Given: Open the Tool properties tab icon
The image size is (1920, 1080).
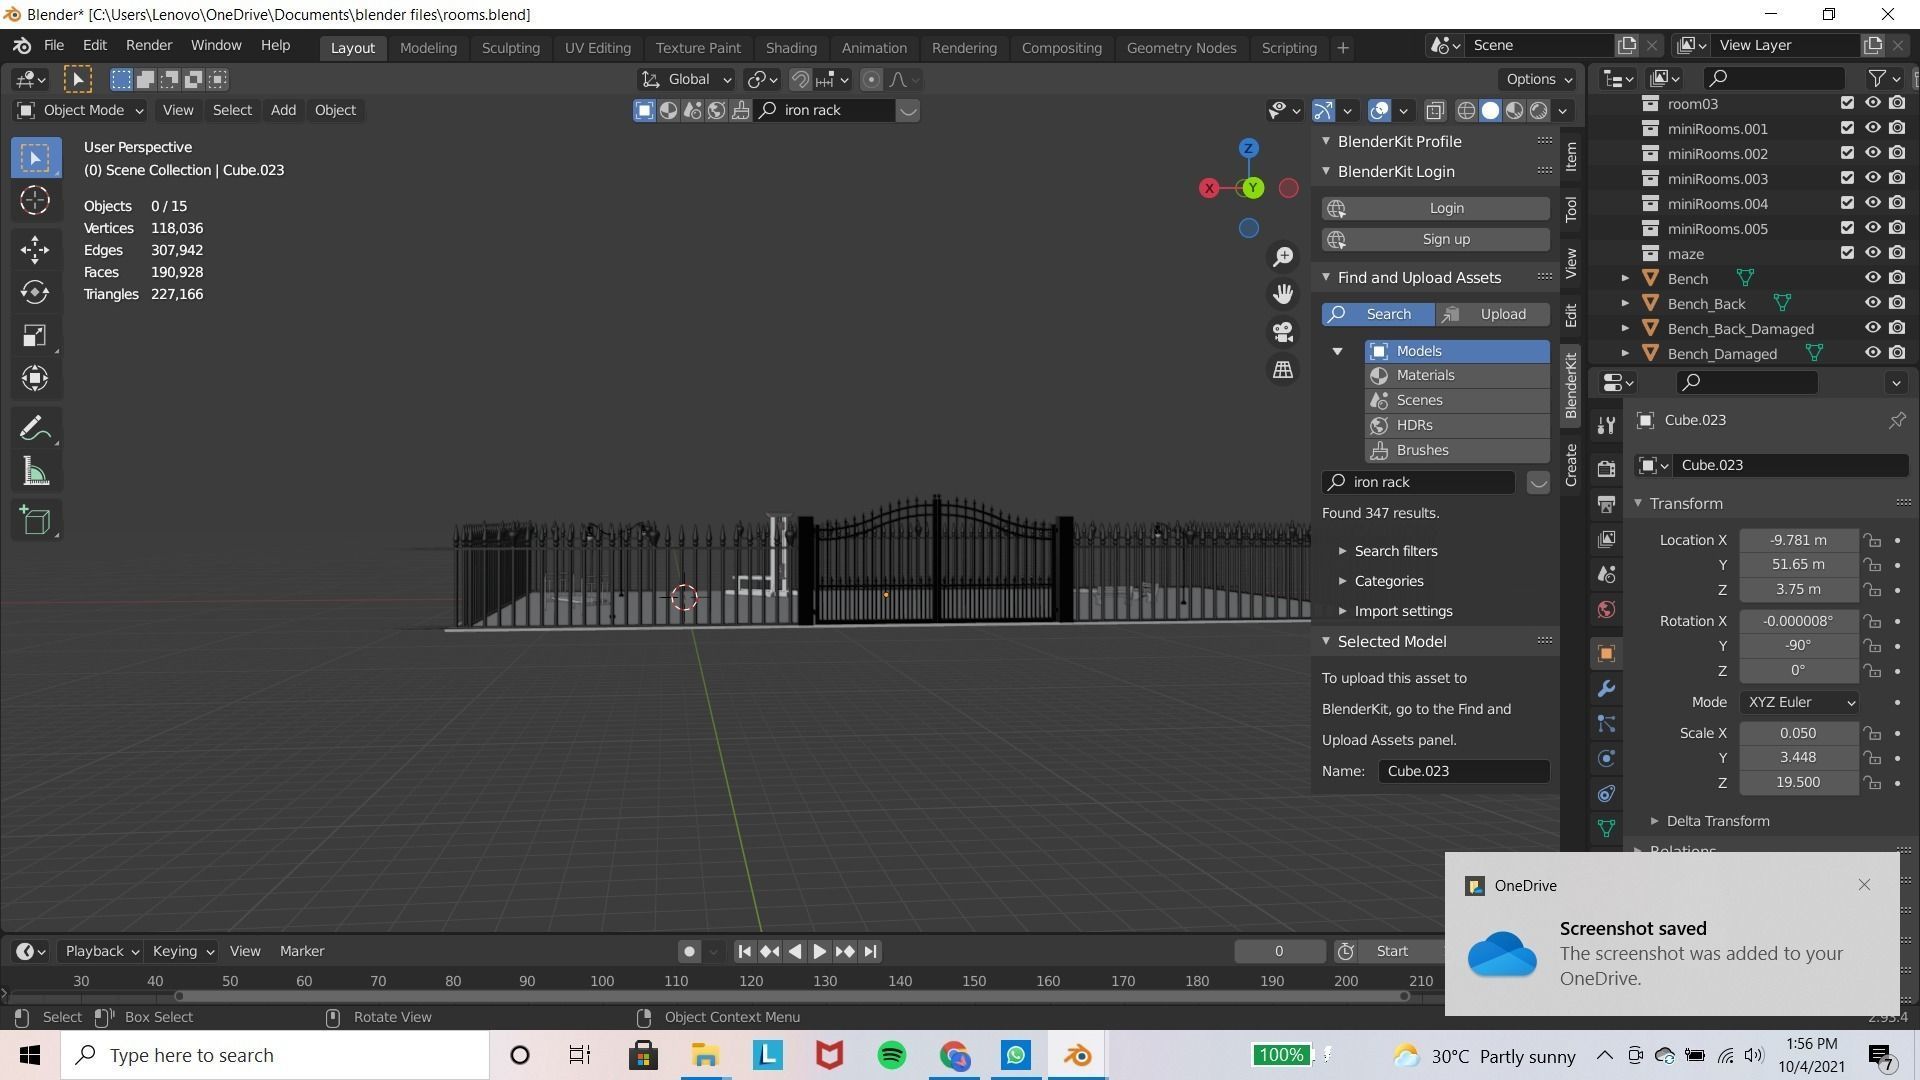Looking at the screenshot, I should [x=1606, y=425].
